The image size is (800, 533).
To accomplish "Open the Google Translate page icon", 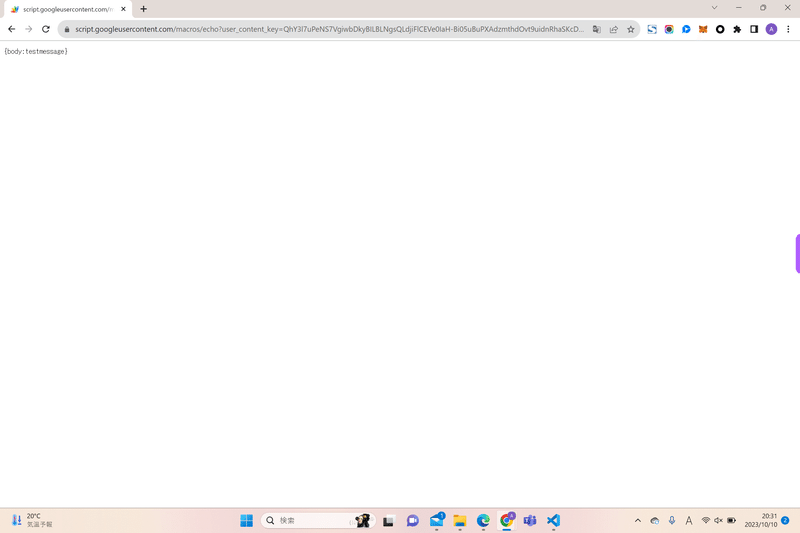I will click(596, 29).
